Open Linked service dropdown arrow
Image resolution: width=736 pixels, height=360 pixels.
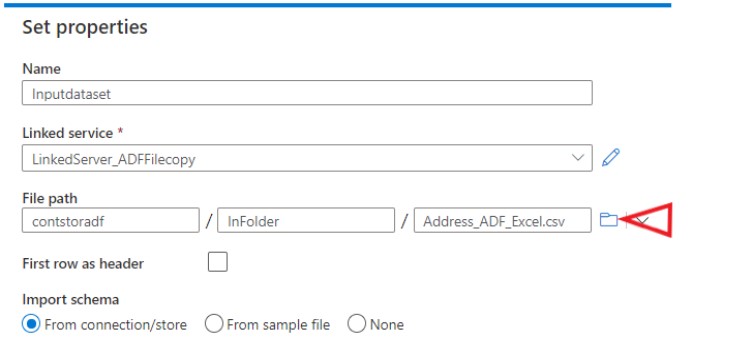click(578, 158)
